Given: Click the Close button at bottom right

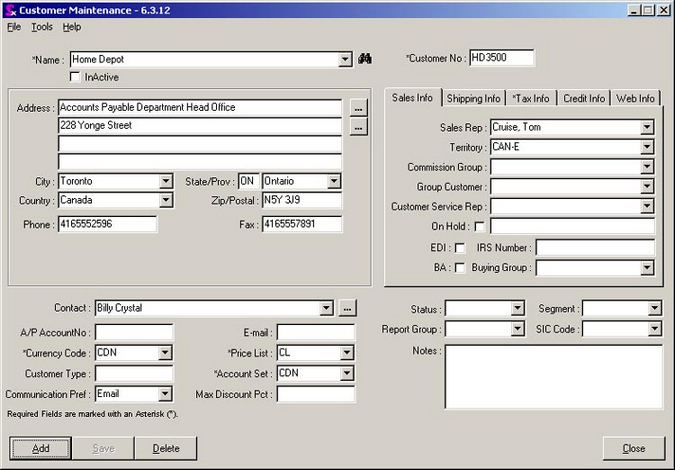Looking at the screenshot, I should pyautogui.click(x=633, y=448).
